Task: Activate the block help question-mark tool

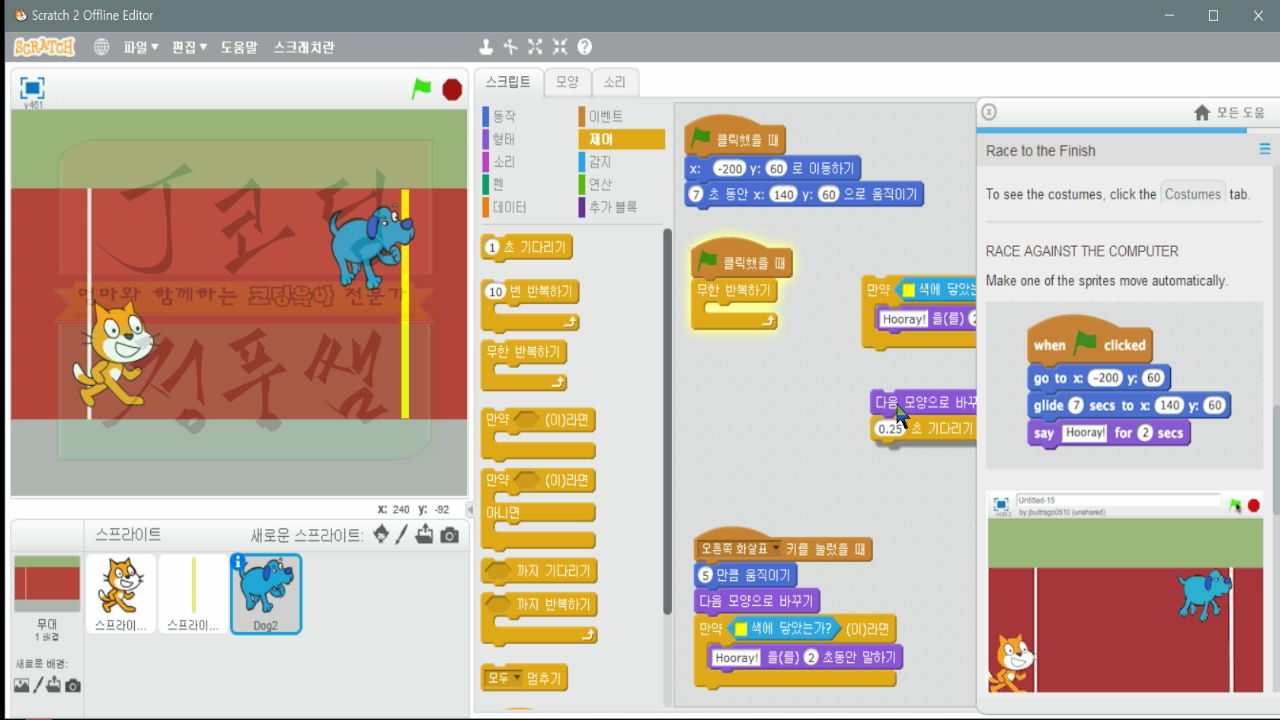Action: [585, 47]
